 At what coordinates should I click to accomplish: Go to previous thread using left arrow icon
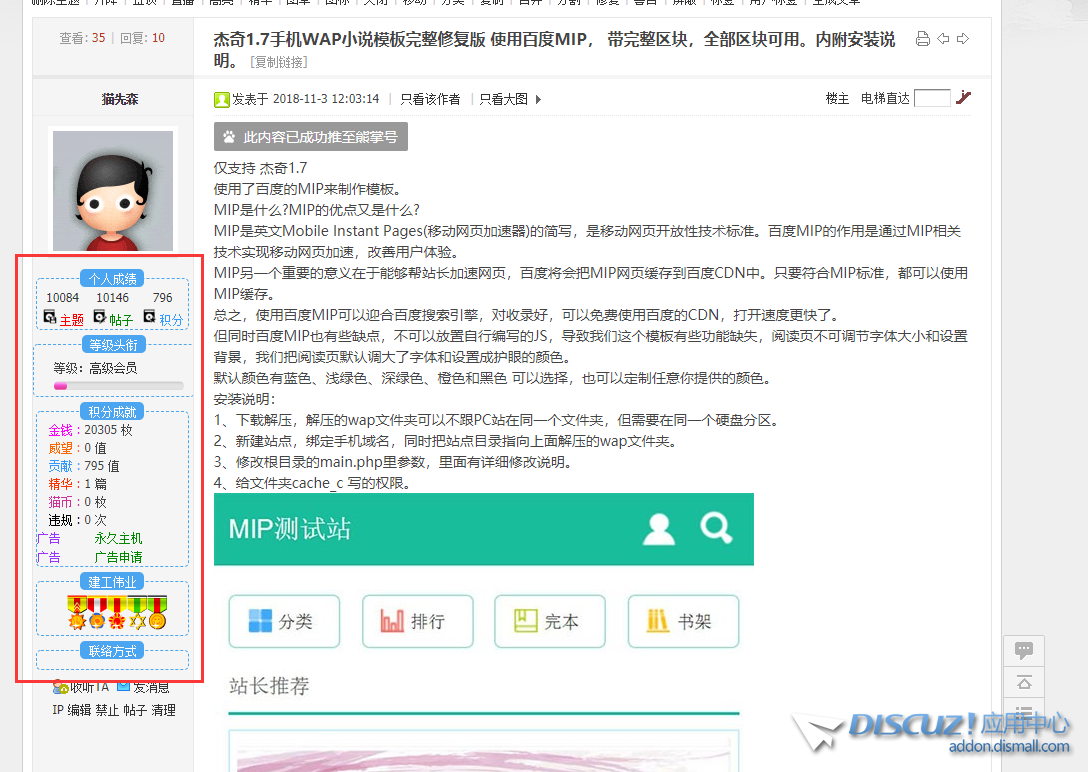pyautogui.click(x=943, y=39)
